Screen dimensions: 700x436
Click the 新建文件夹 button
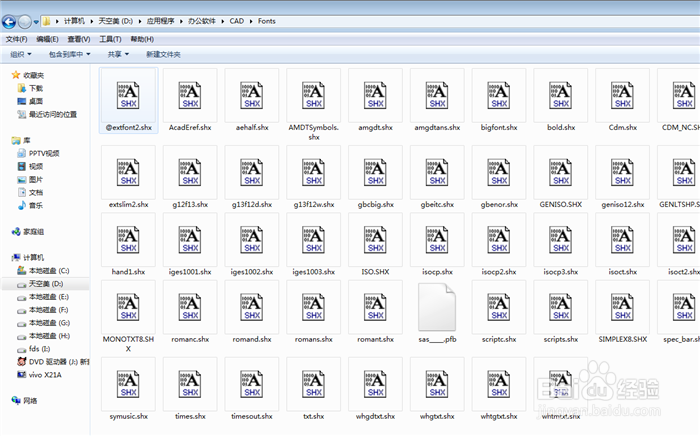click(x=163, y=54)
